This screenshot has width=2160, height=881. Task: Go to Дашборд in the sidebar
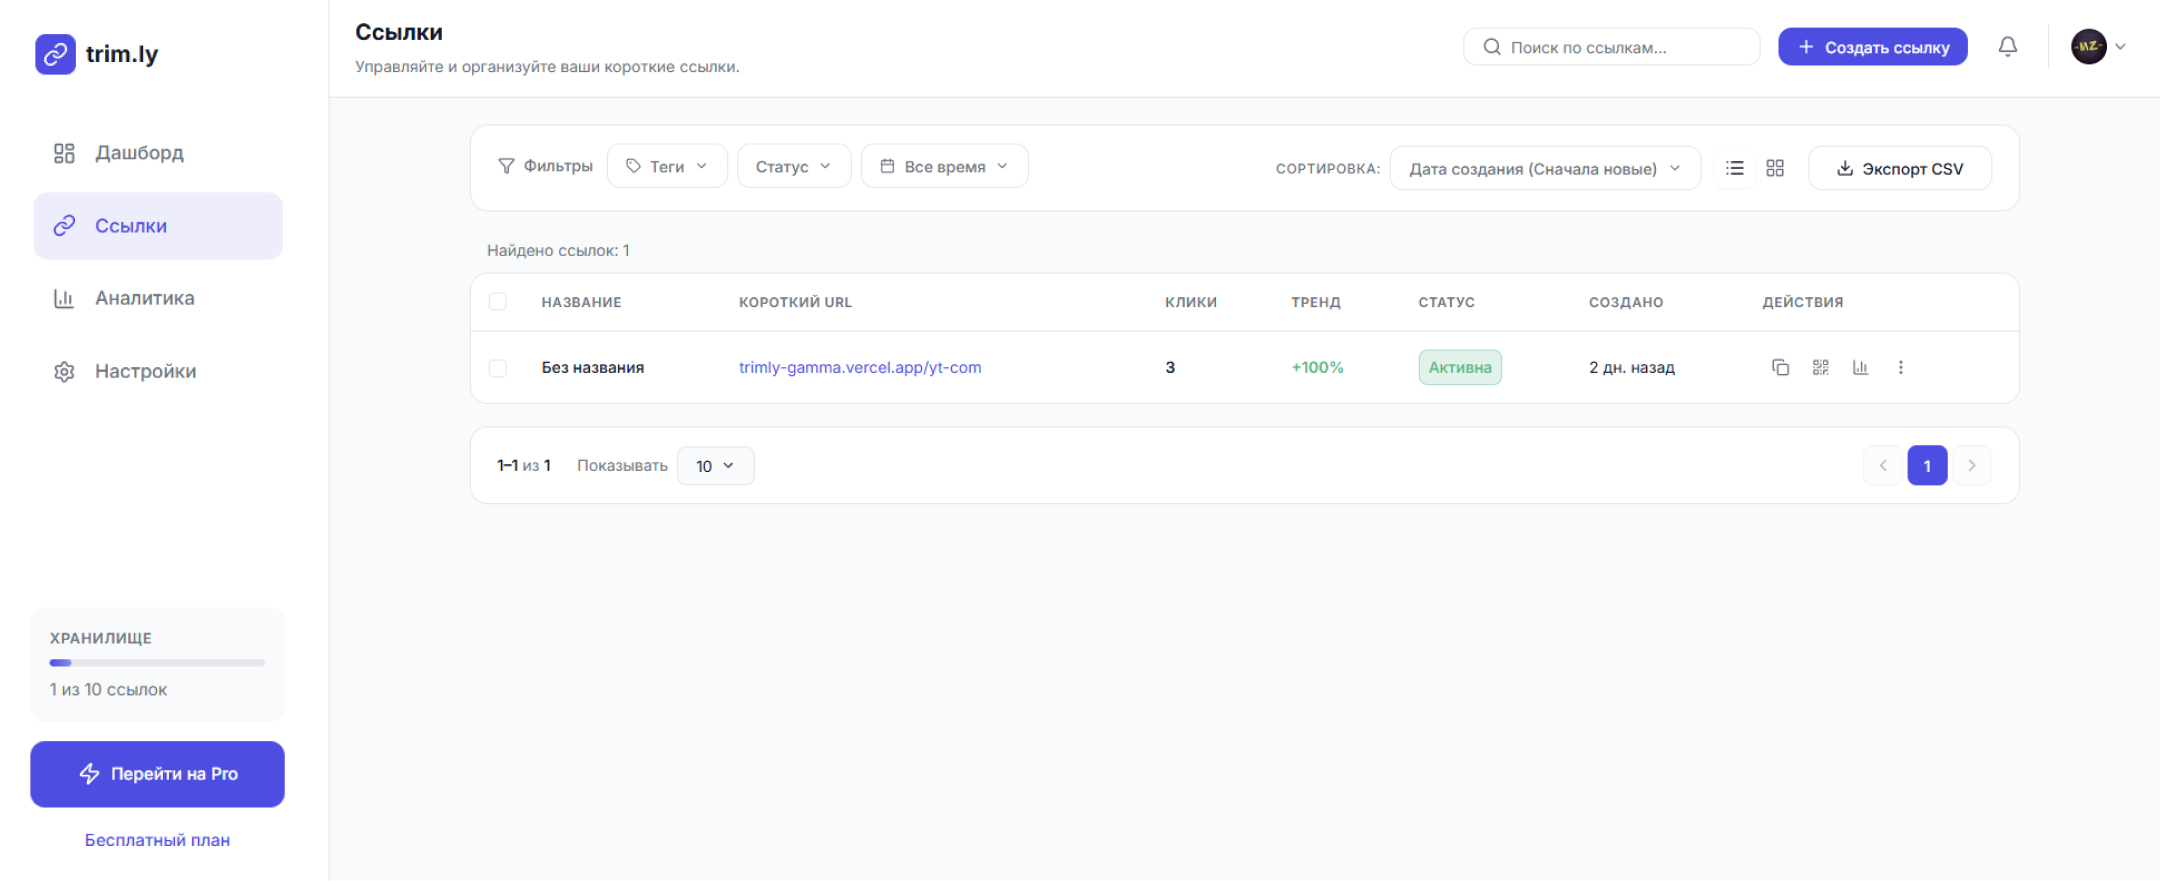[x=139, y=153]
